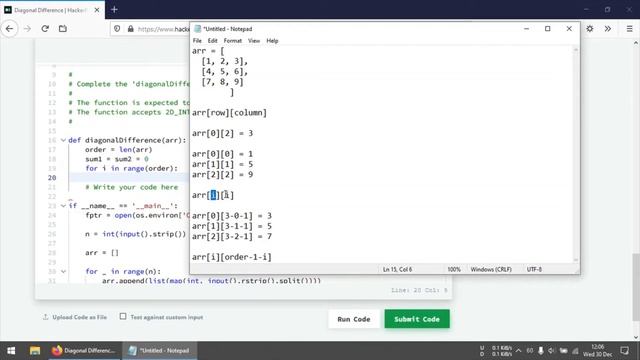Click 'arr[0][2] = 3' line in Notepad

click(x=222, y=133)
